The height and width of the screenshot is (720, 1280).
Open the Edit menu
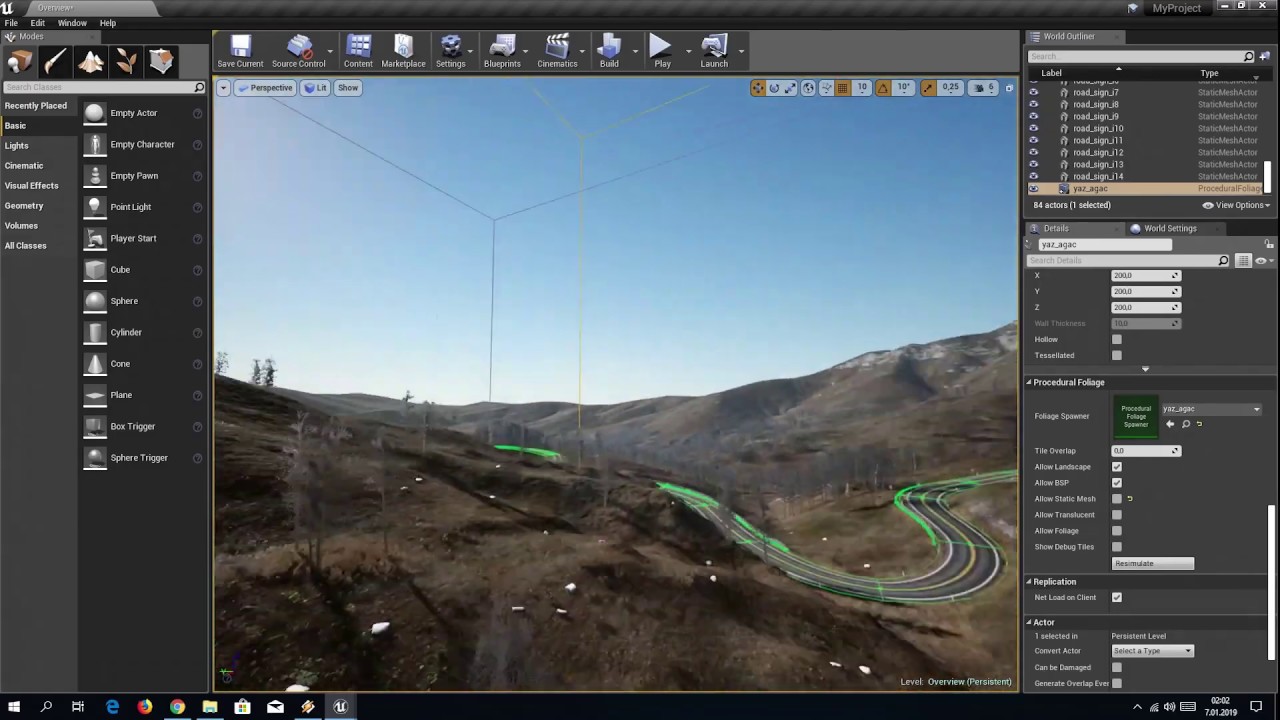38,23
